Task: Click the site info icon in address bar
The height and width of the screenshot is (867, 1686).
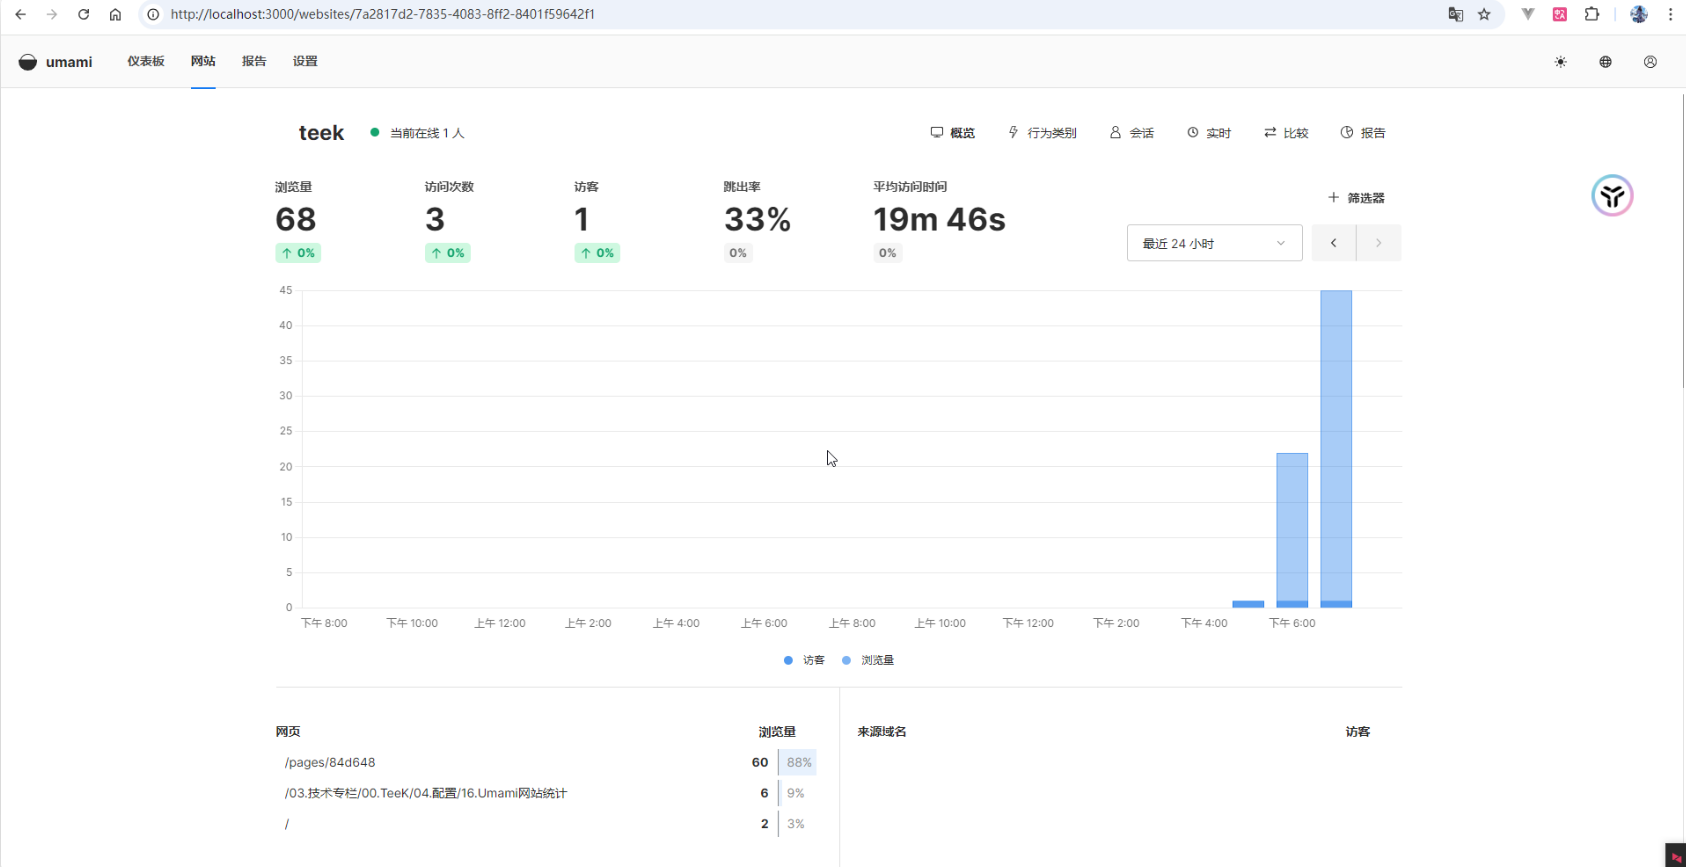Action: click(x=153, y=14)
